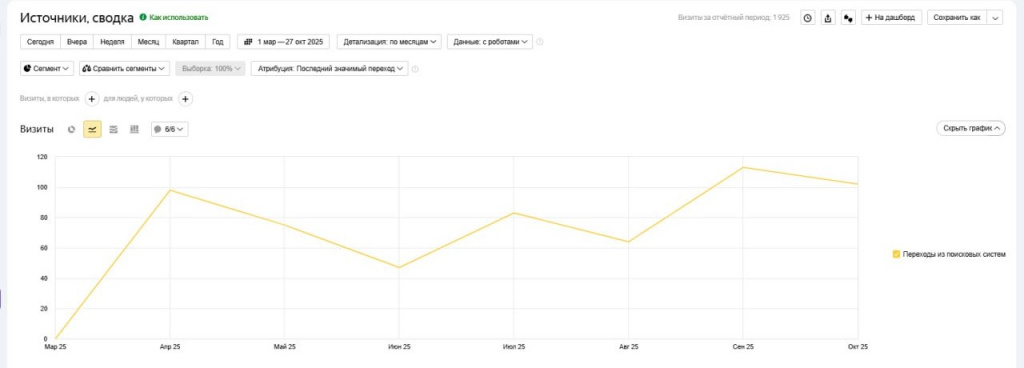
Task: Click Переходы из поисковых систем legend label
Action: pyautogui.click(x=954, y=254)
